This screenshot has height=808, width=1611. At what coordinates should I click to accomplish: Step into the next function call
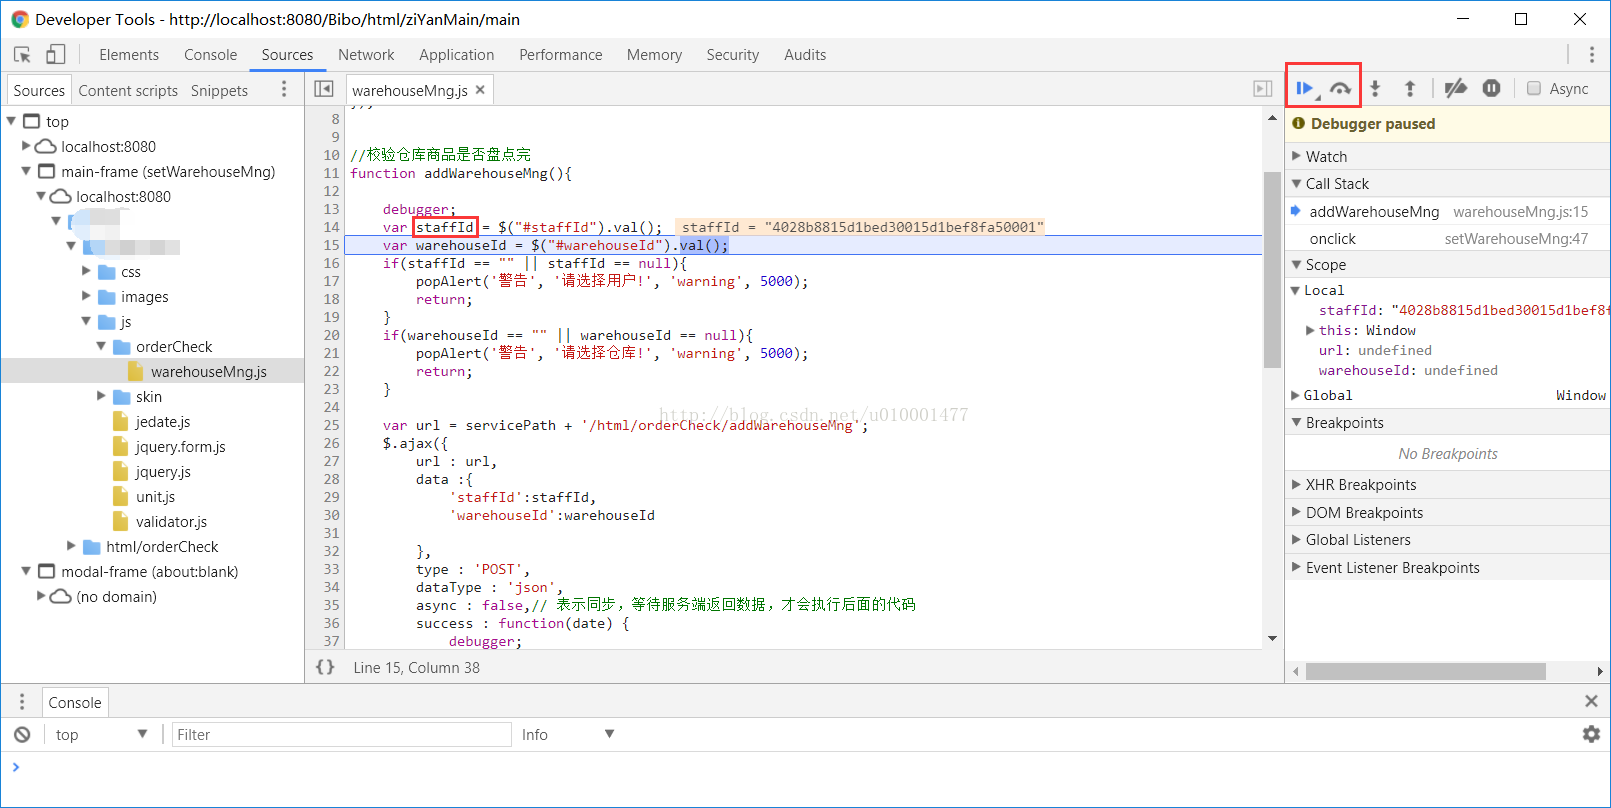pos(1375,89)
